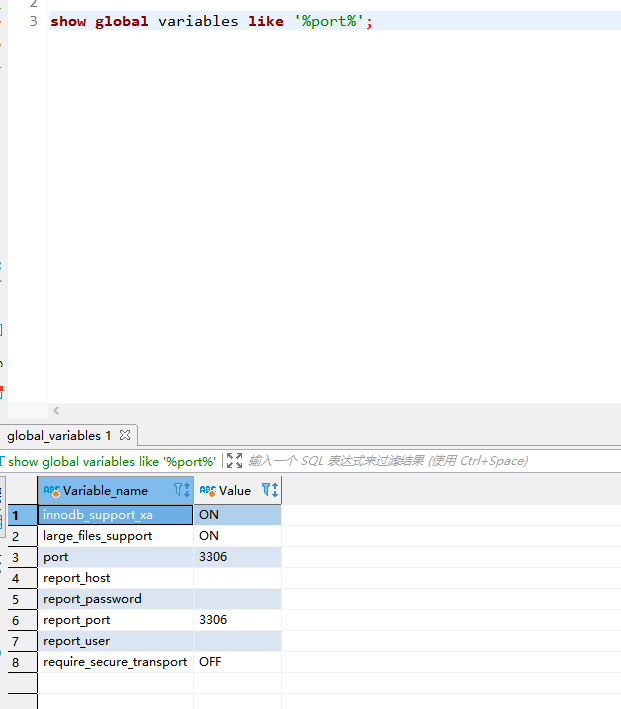Viewport: 621px width, 709px height.
Task: Click the Variable_name column type icon
Action: click(52, 491)
